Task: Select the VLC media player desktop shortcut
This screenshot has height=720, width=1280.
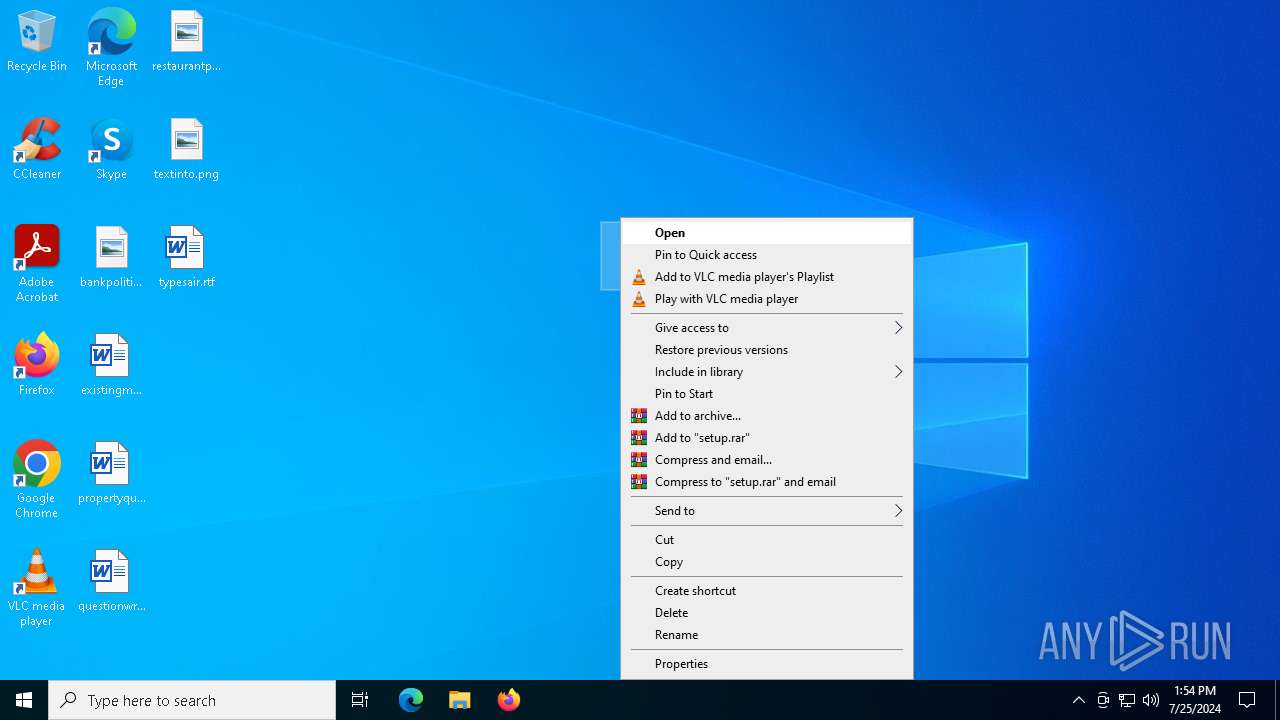Action: click(37, 588)
